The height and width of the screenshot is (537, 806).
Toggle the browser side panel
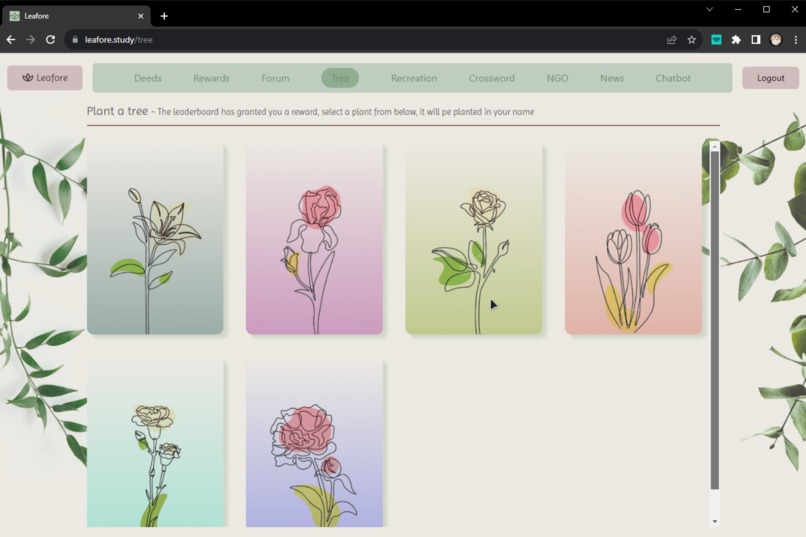click(x=756, y=40)
